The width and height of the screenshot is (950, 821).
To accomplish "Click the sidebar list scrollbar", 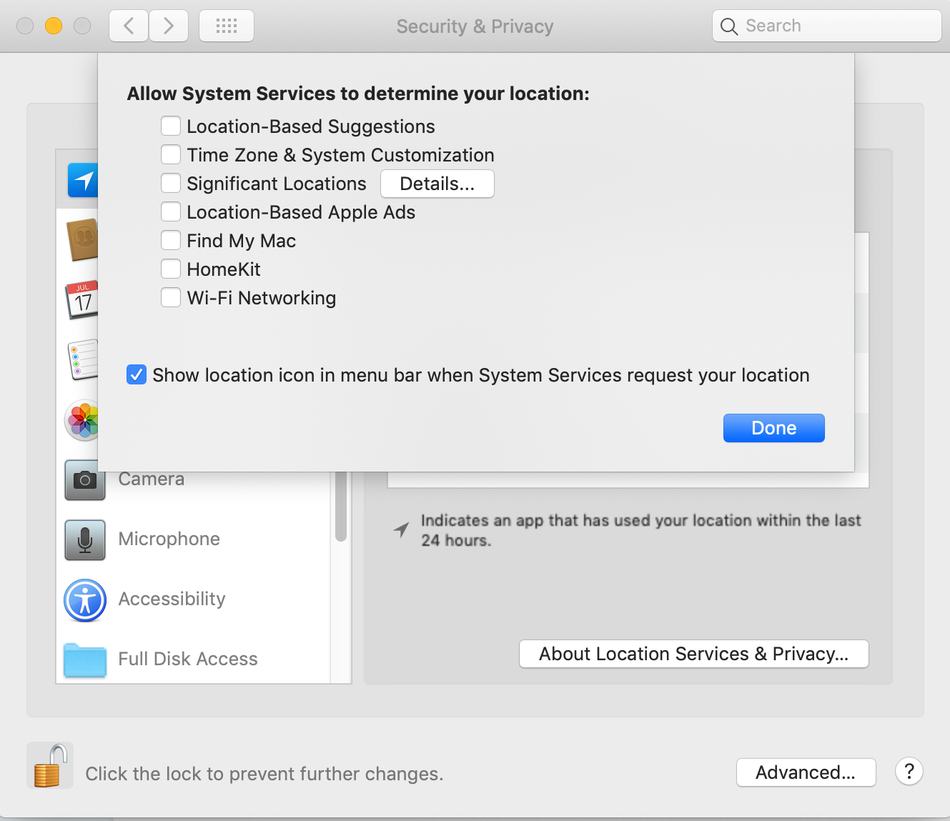I will pyautogui.click(x=341, y=506).
